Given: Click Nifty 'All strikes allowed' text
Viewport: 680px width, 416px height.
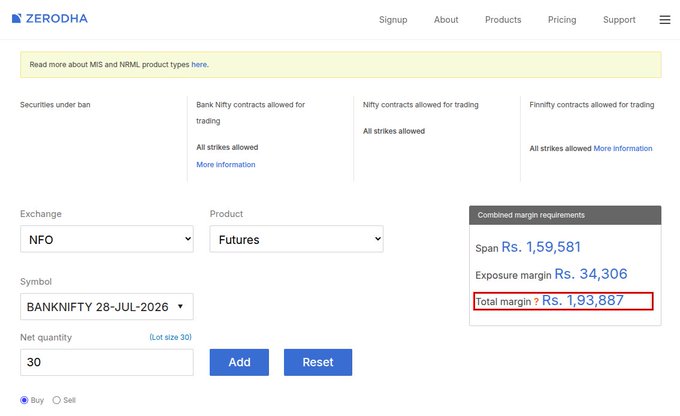Looking at the screenshot, I should point(394,131).
